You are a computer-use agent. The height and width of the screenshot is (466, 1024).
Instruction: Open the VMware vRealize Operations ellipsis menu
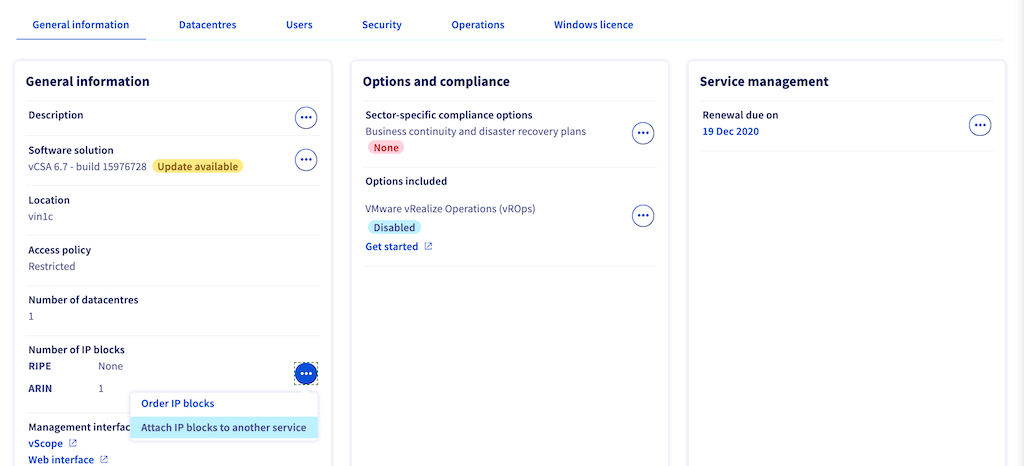click(643, 215)
